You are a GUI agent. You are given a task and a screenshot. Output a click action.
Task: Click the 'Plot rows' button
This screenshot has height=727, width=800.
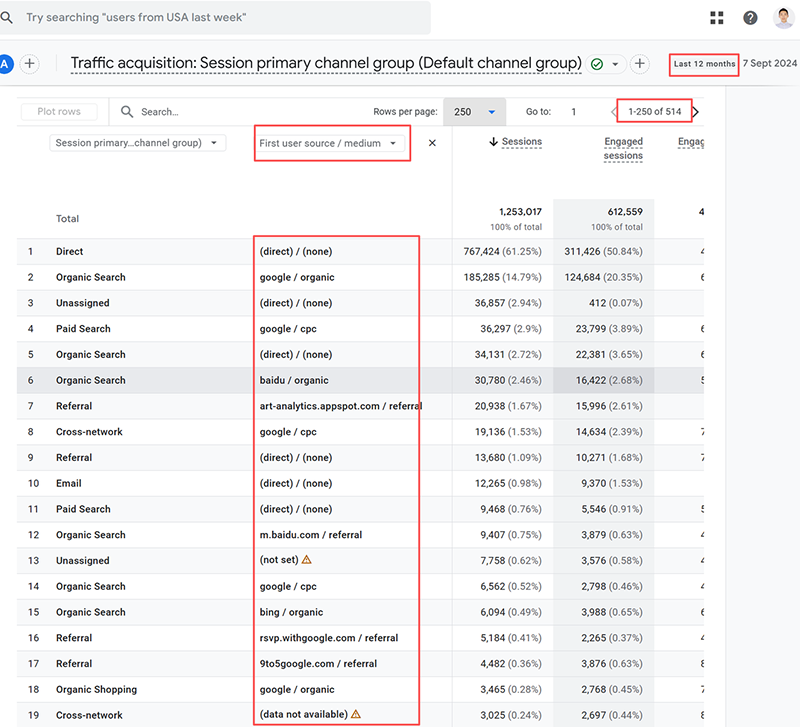tap(58, 112)
